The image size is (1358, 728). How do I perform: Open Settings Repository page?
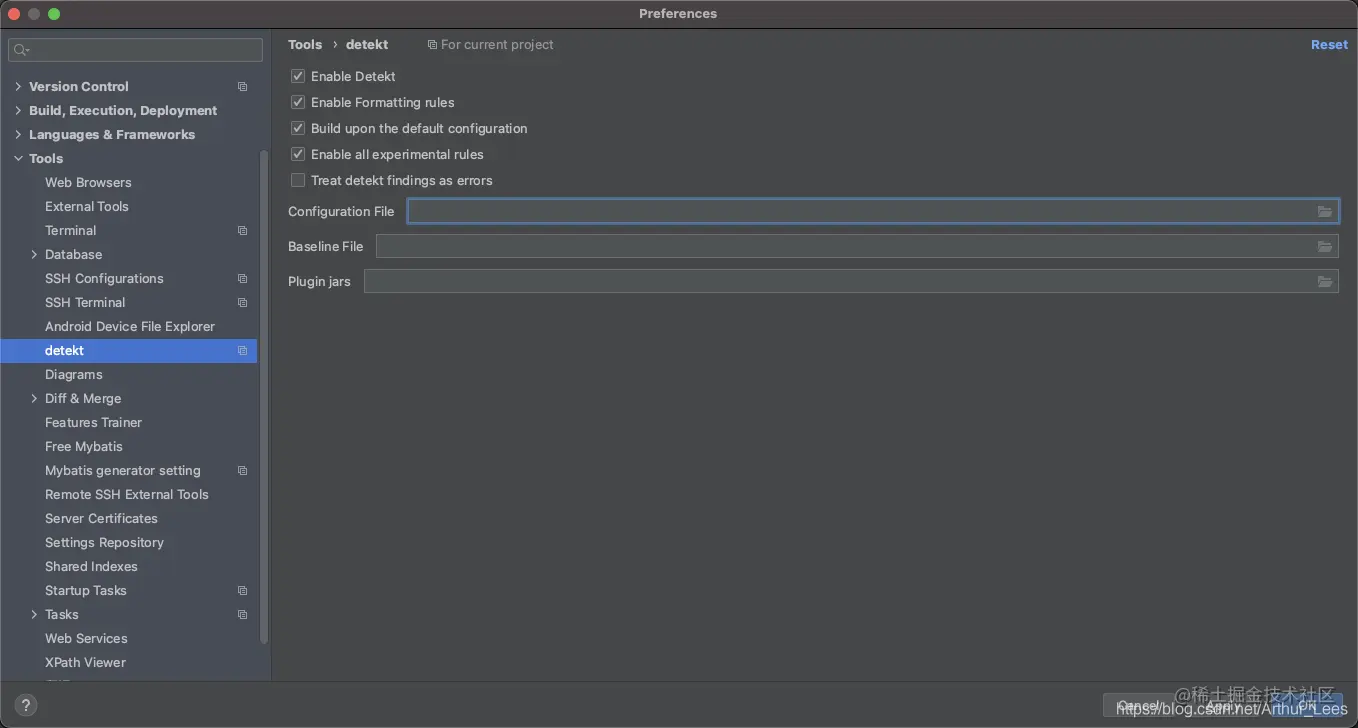[104, 542]
